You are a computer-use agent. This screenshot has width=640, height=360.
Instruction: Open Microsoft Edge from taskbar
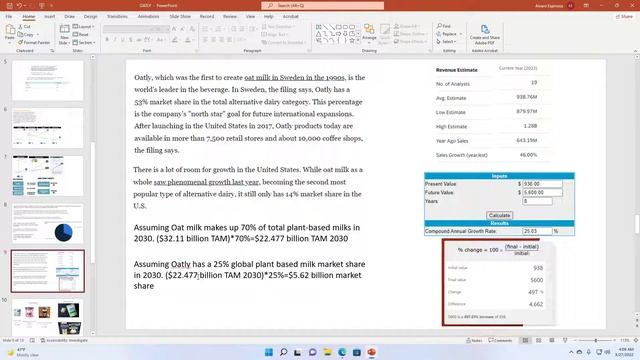coord(342,352)
